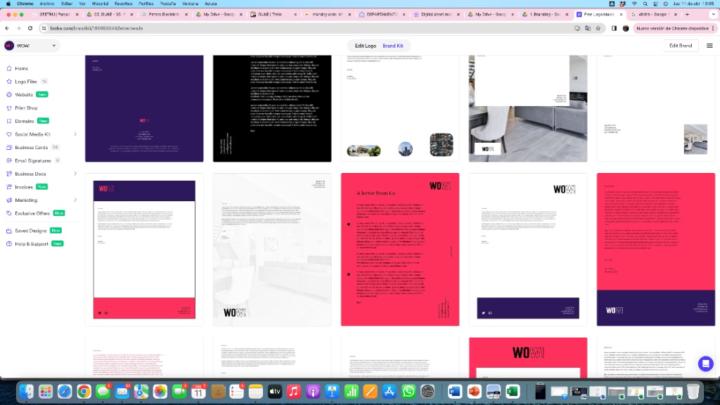The height and width of the screenshot is (405, 720).
Task: Select template with three rounded photos
Action: point(400,108)
